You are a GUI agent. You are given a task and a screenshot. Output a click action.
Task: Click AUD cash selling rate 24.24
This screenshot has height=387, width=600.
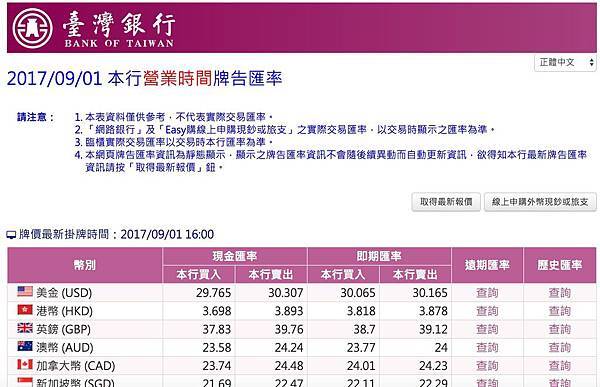(x=289, y=347)
